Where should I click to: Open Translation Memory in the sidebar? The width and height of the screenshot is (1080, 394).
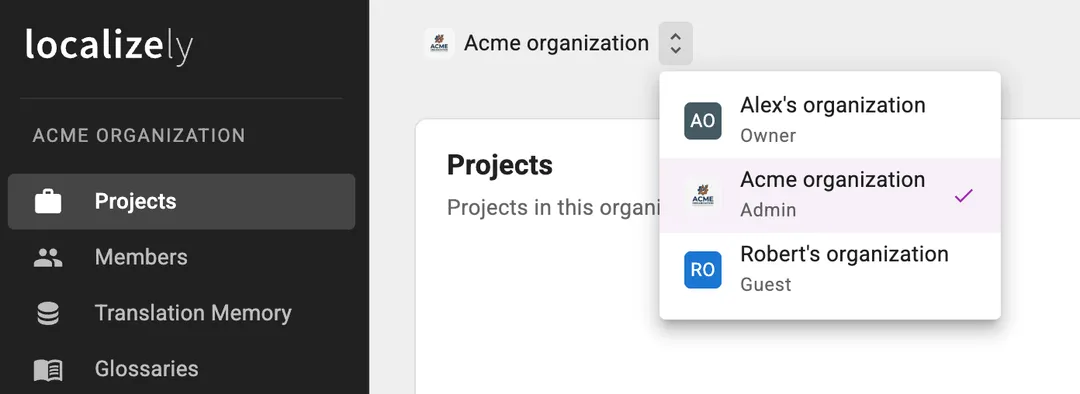click(x=182, y=313)
